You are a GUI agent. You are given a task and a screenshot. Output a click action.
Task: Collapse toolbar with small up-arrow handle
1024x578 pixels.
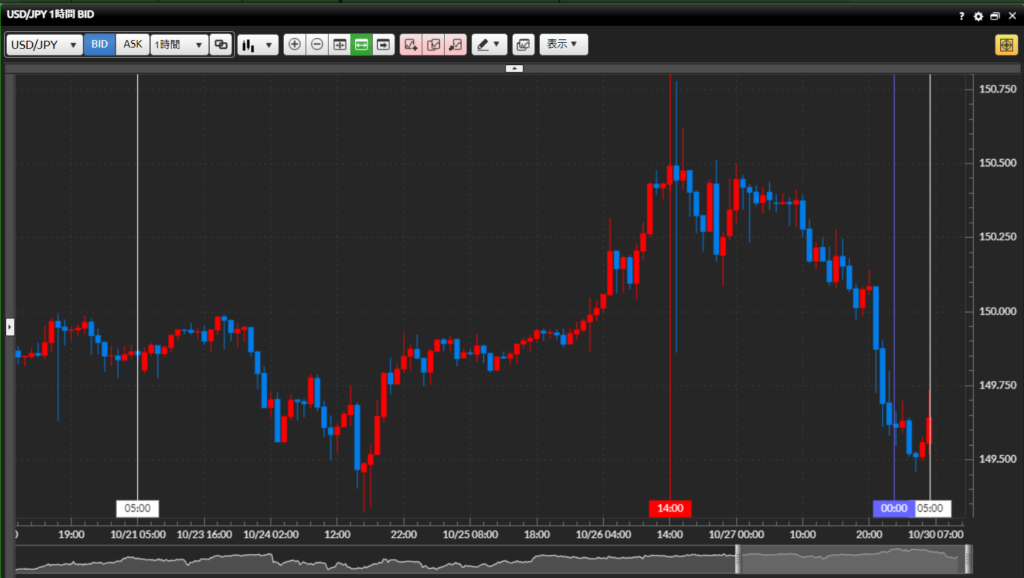tap(513, 69)
